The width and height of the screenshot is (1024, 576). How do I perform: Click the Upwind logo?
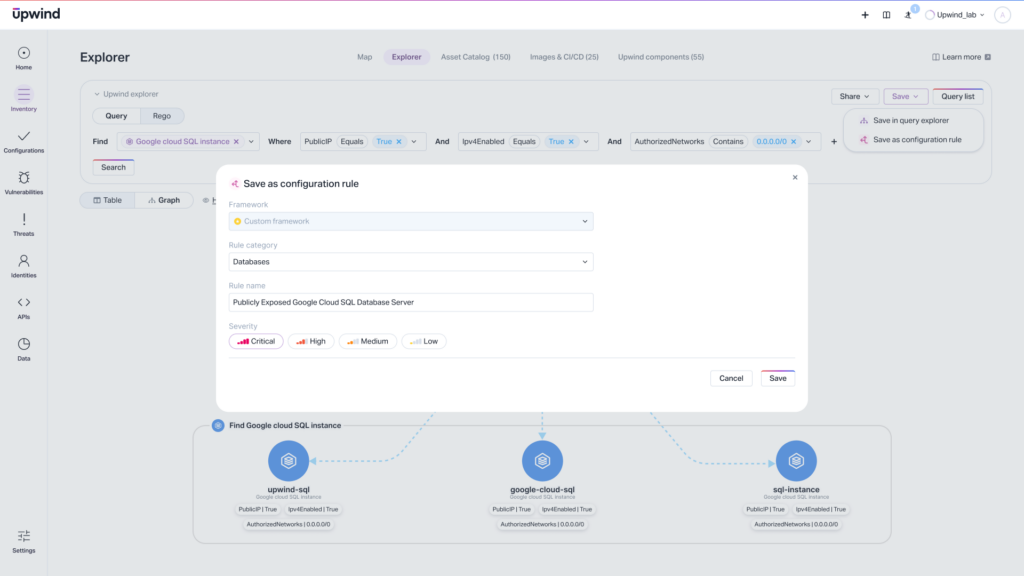point(36,14)
